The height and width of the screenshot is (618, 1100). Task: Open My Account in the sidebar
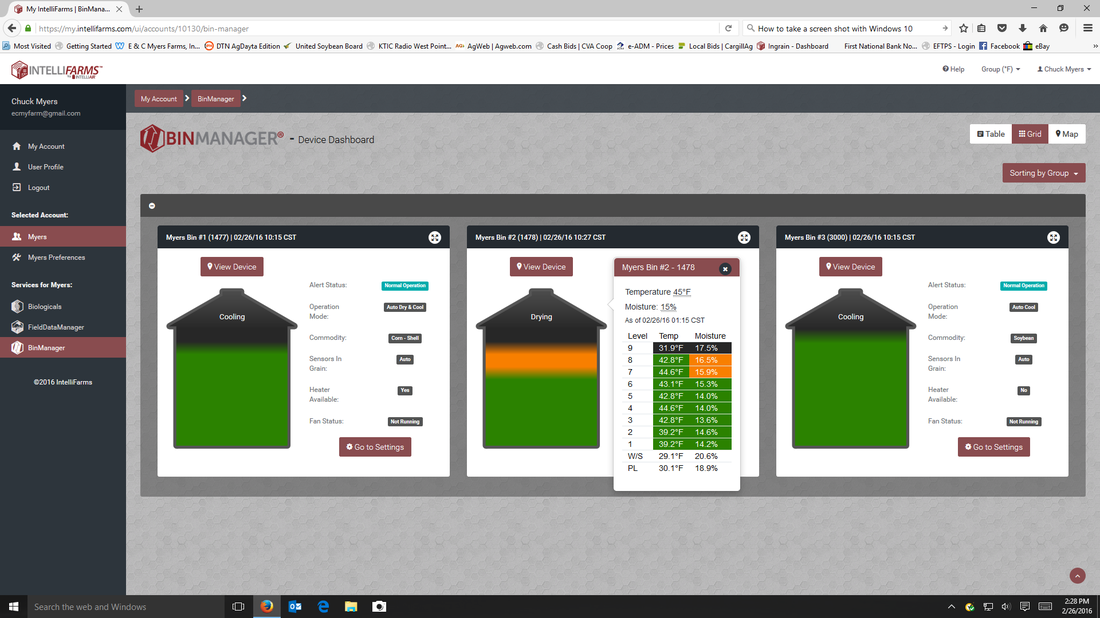coord(46,147)
